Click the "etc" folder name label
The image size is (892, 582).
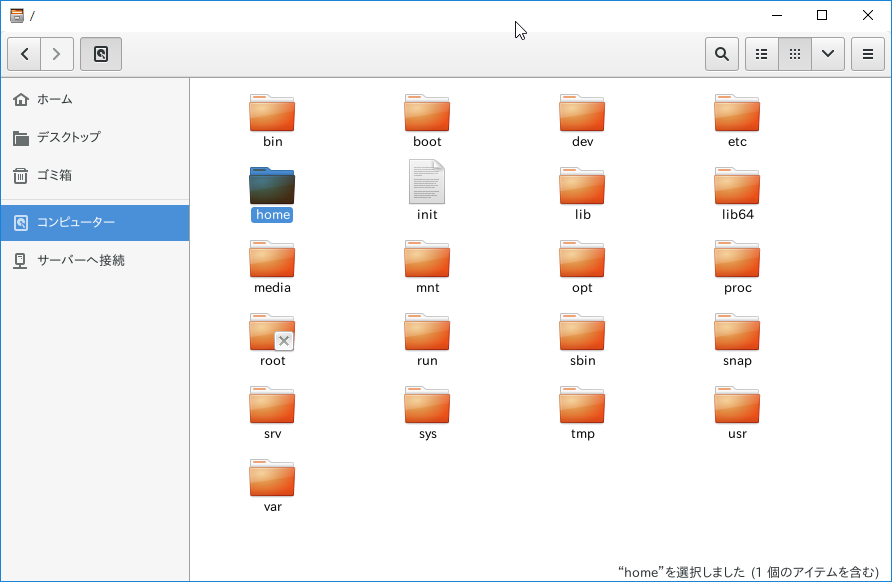(x=737, y=142)
